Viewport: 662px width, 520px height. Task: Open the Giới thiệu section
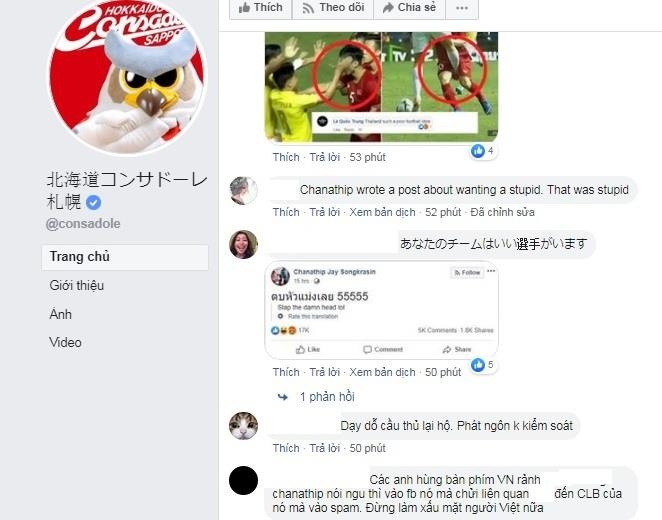[76, 285]
